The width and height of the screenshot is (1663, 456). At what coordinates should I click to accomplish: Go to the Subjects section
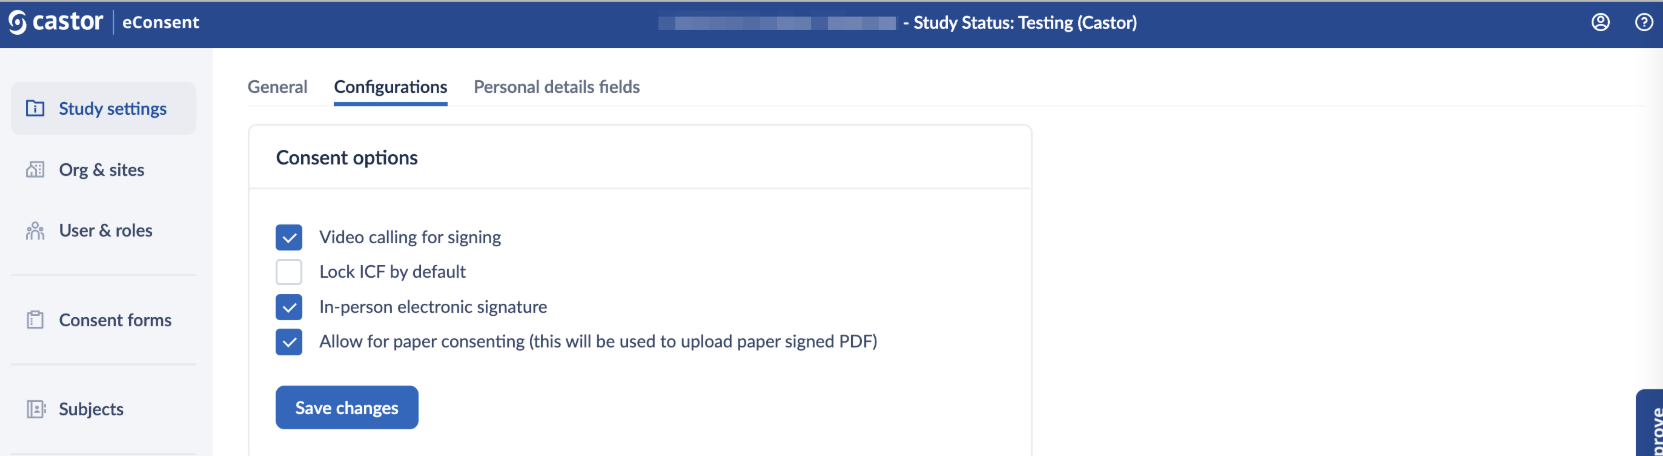(91, 409)
